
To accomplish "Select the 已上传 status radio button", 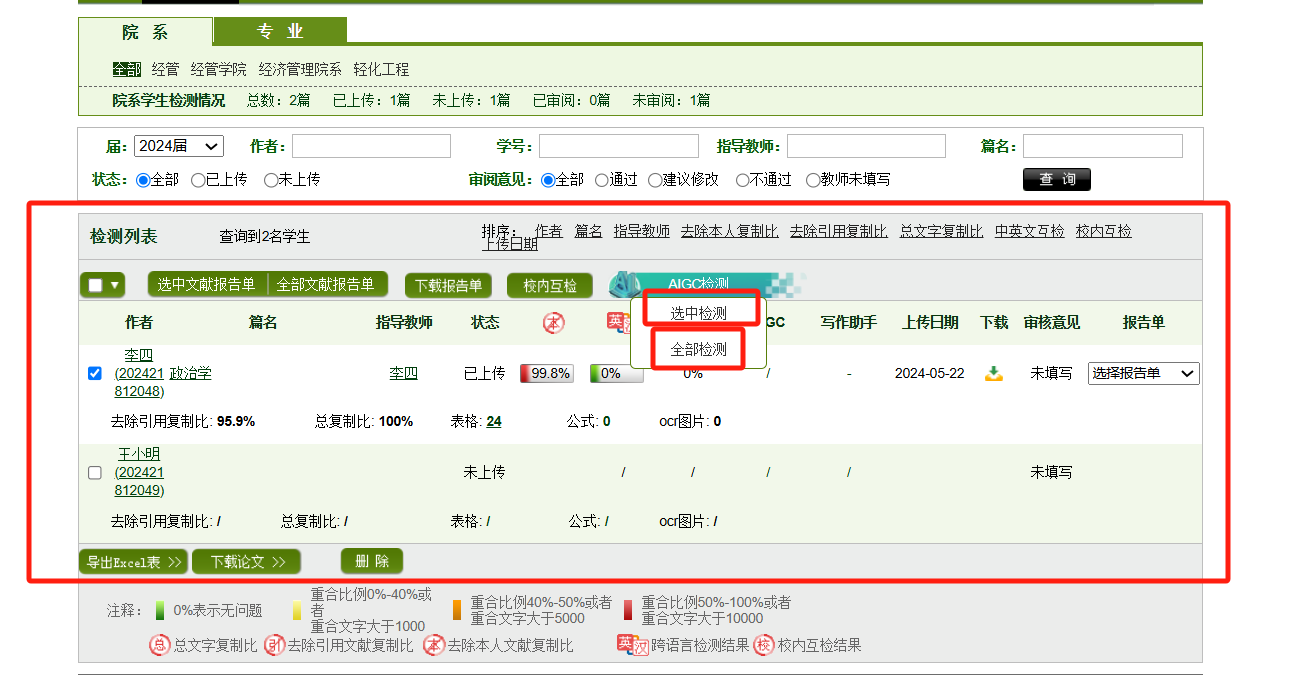I will click(198, 180).
